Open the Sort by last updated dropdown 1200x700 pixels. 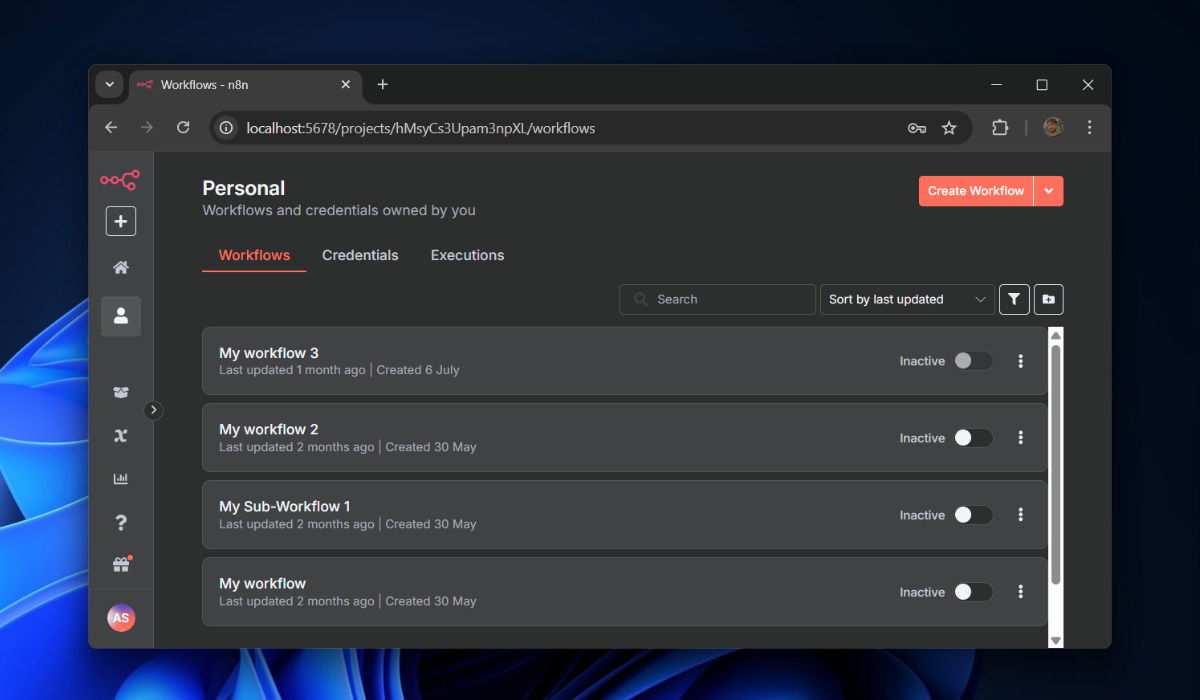coord(907,299)
